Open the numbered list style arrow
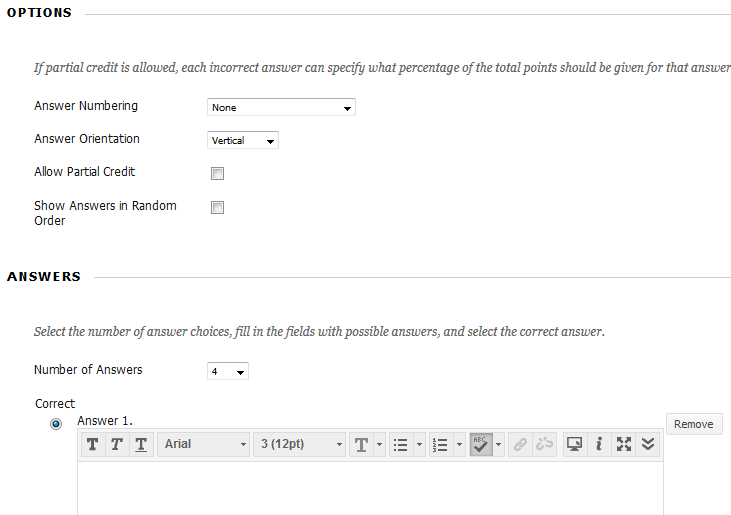Image resolution: width=731 pixels, height=515 pixels. pyautogui.click(x=459, y=444)
